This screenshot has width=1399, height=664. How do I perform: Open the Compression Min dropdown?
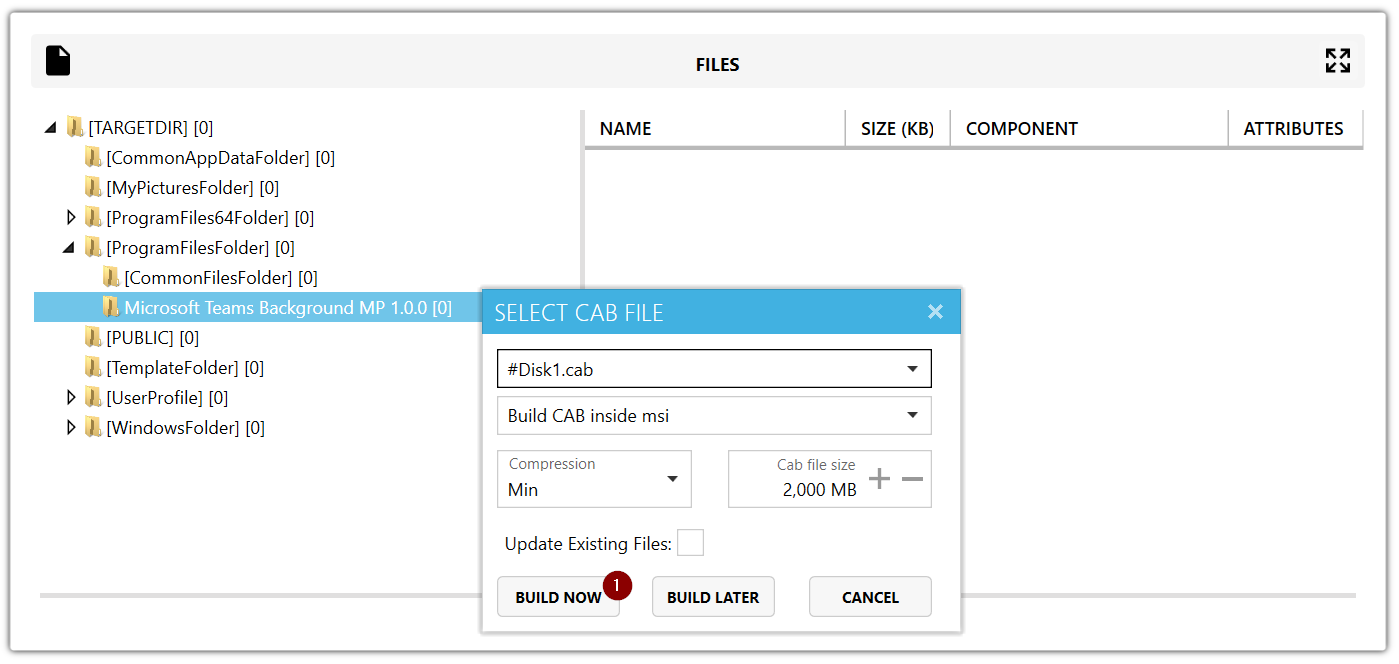pyautogui.click(x=594, y=479)
